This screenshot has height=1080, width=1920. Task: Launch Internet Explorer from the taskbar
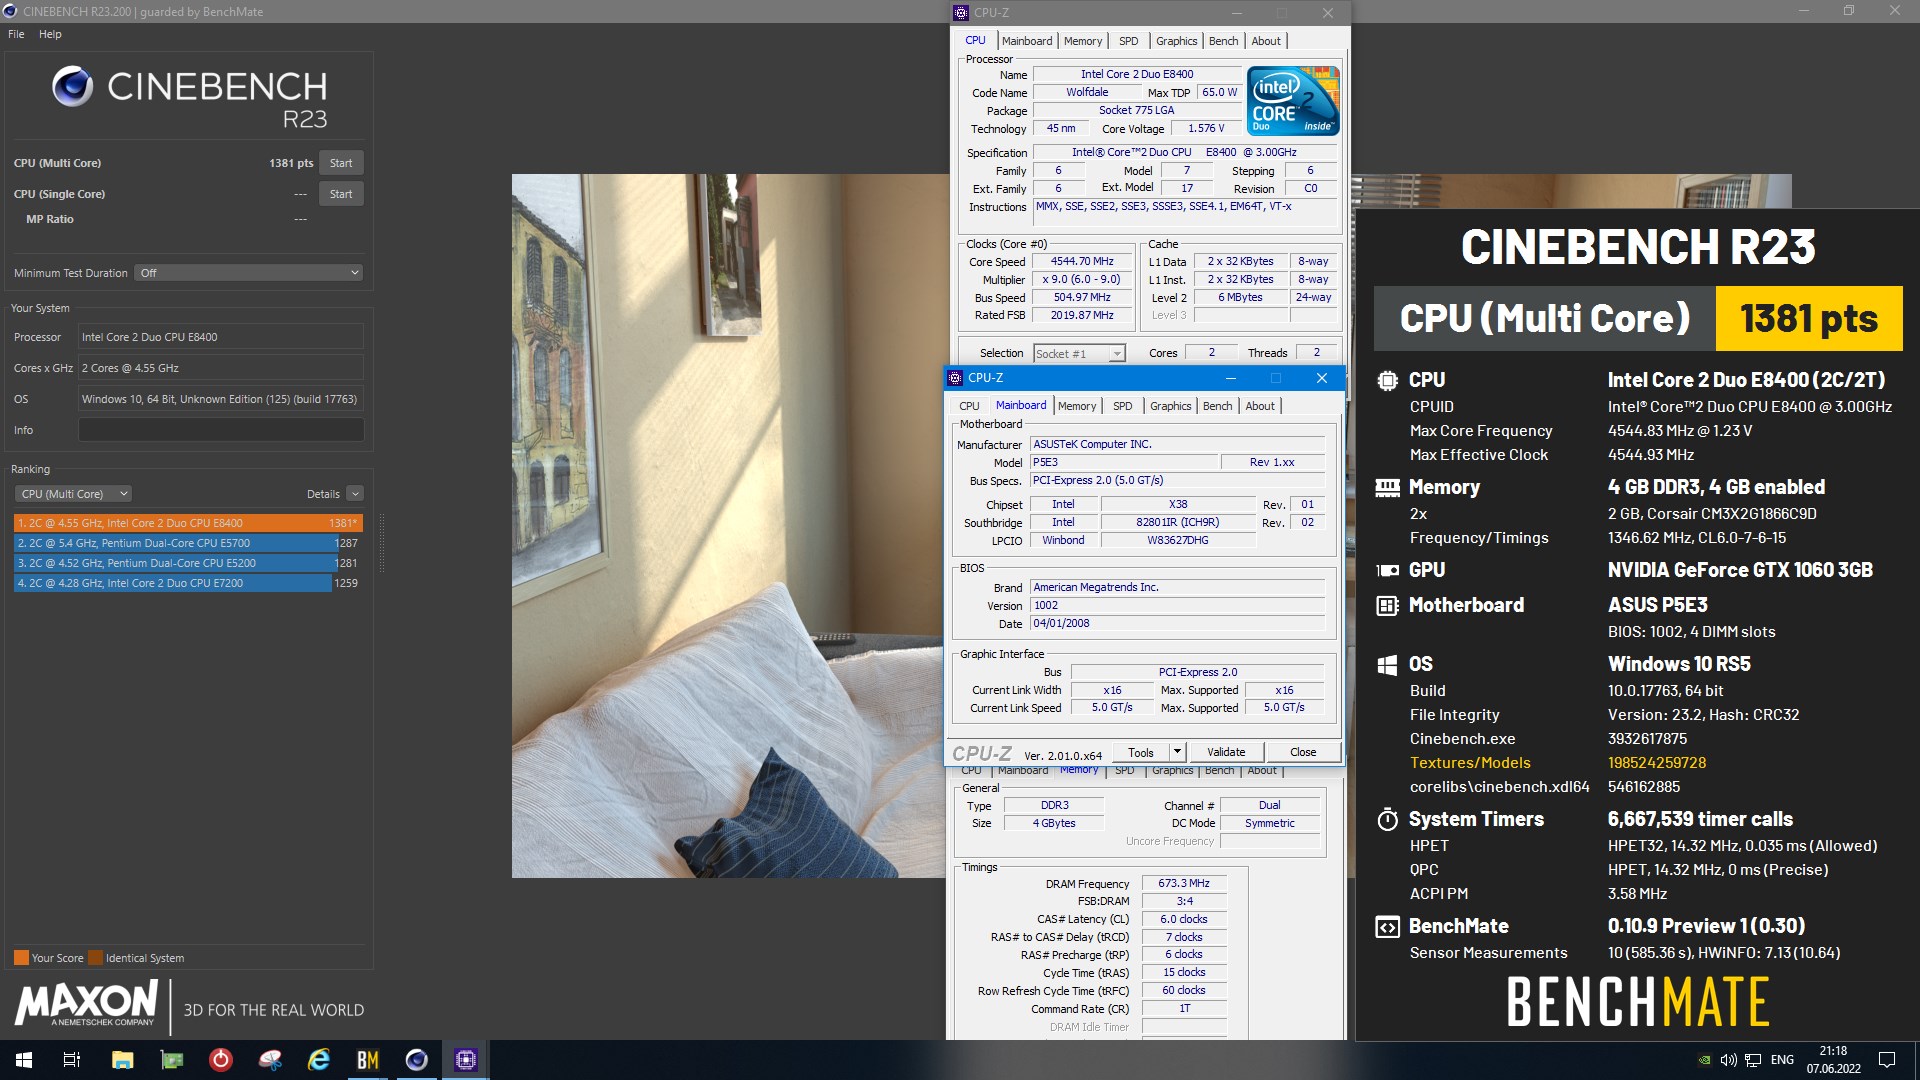[319, 1060]
